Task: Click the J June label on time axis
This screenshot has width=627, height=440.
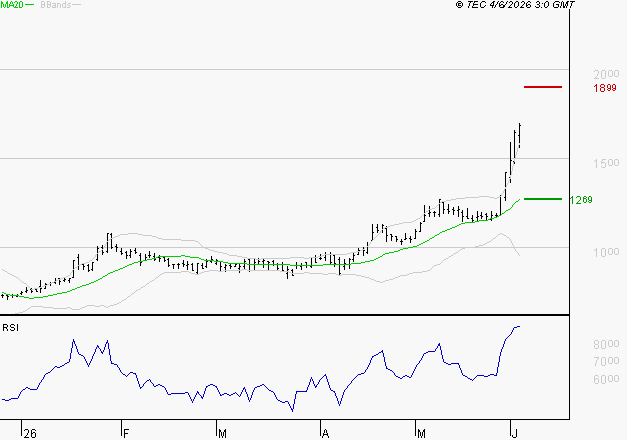Action: click(x=515, y=434)
